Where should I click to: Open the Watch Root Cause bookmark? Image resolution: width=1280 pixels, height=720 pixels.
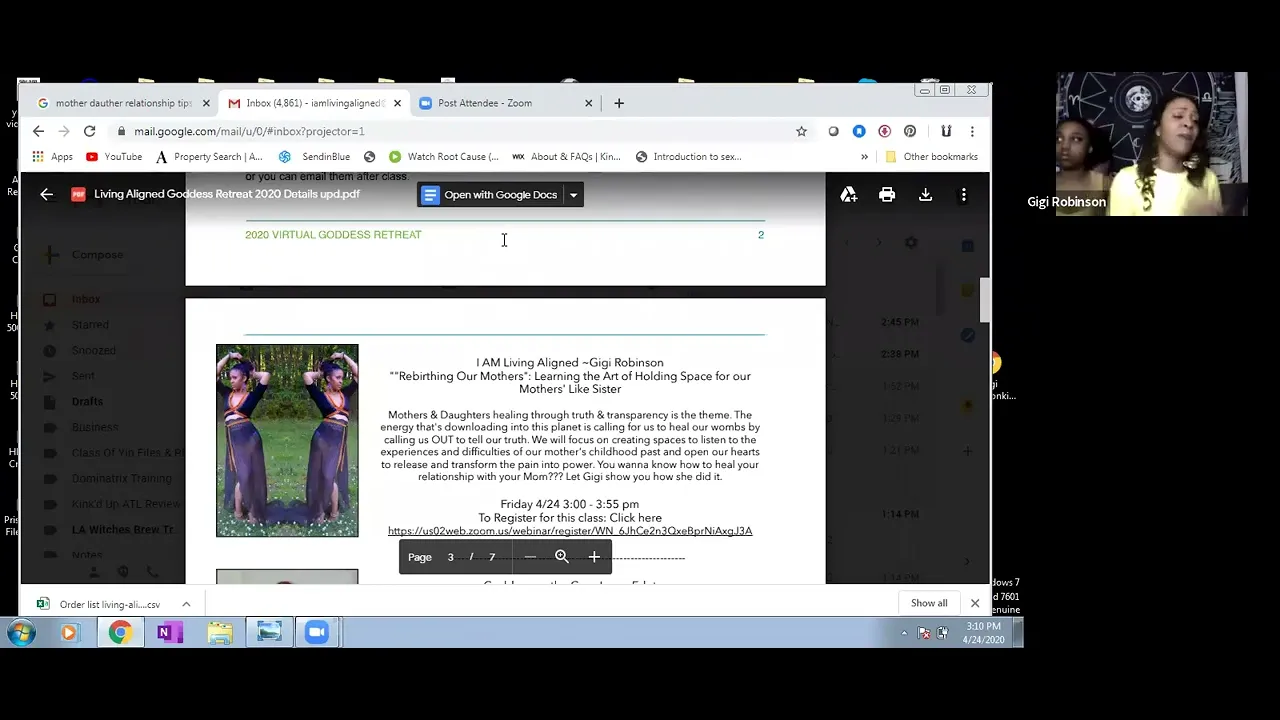(x=443, y=156)
